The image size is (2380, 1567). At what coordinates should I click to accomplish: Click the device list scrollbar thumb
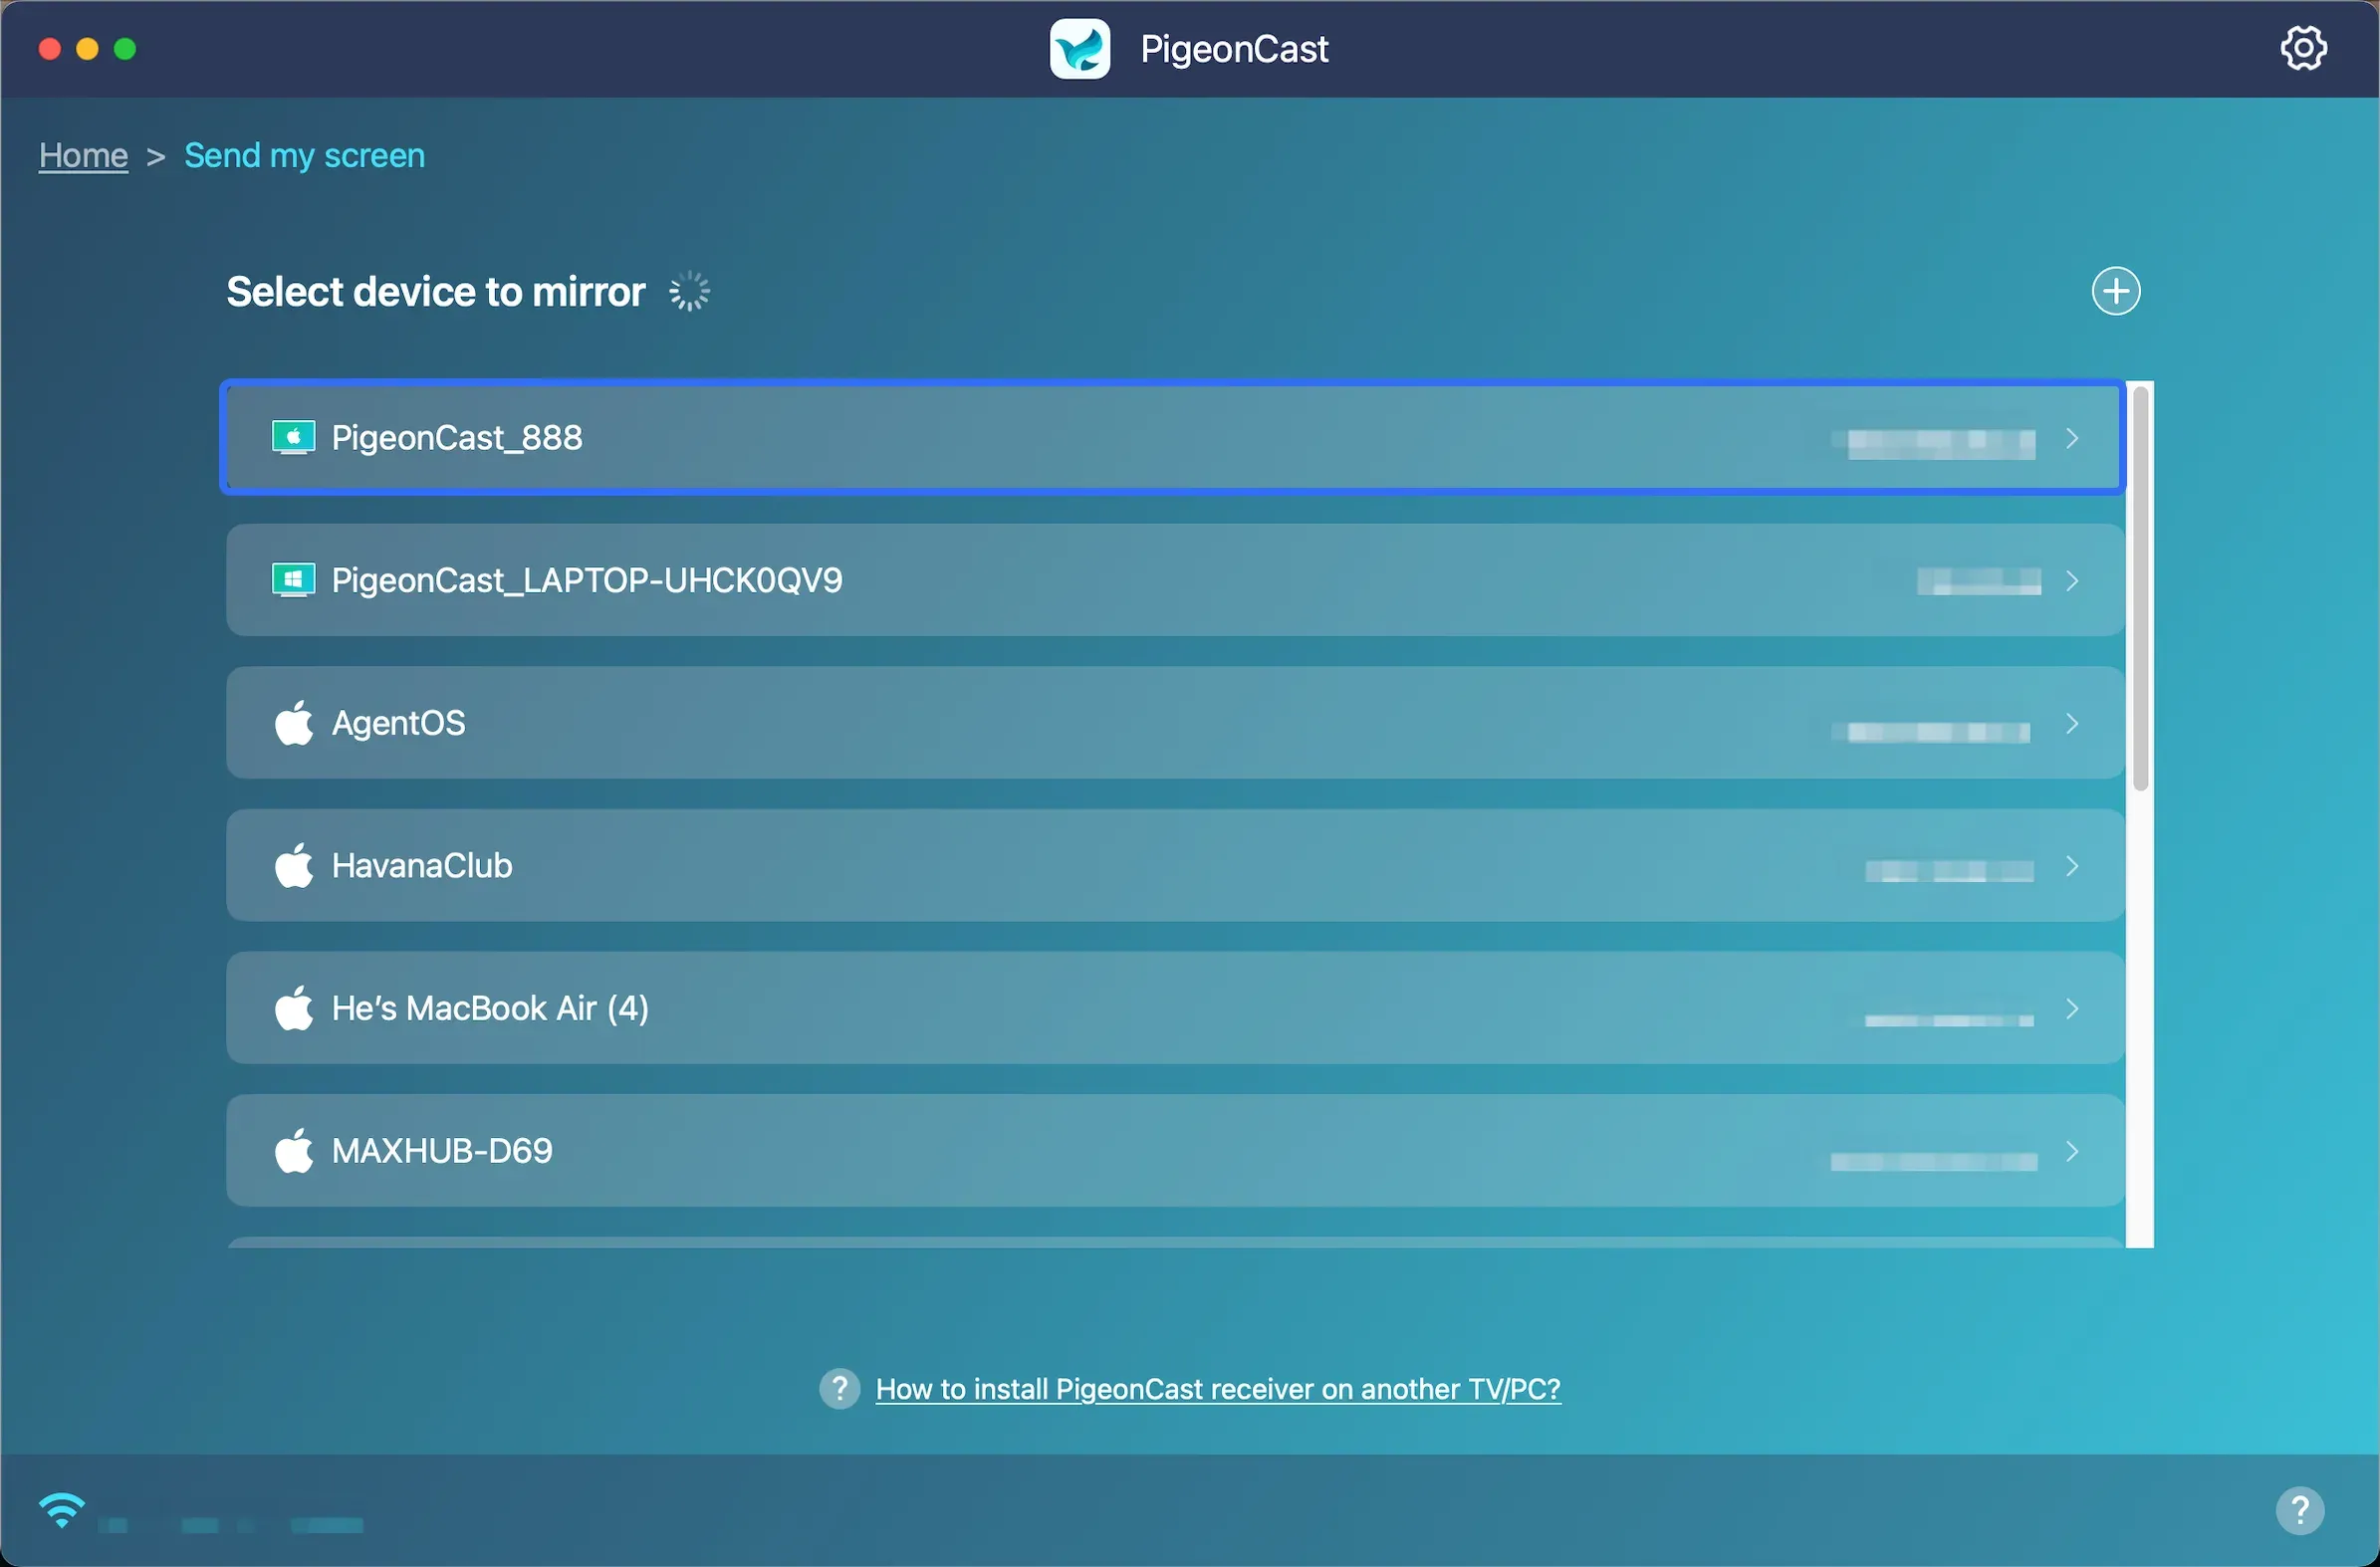tap(2140, 587)
